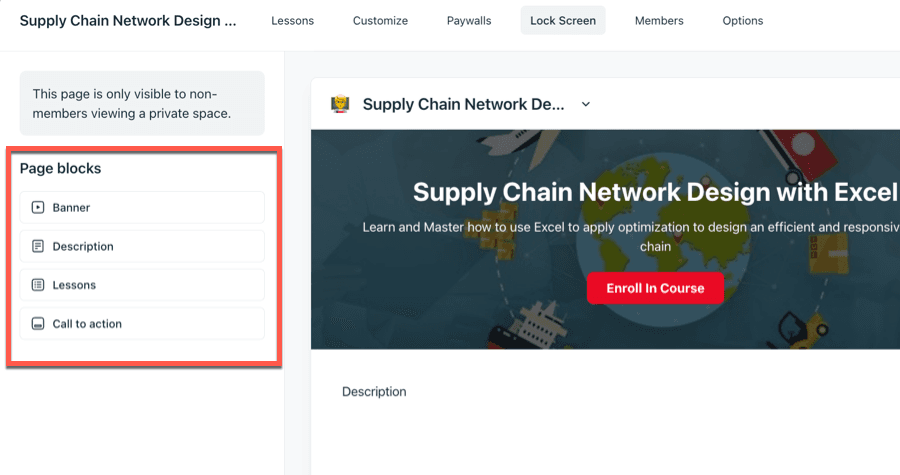Viewport: 900px width, 475px height.
Task: Click the Description heading in preview
Action: [x=374, y=392]
